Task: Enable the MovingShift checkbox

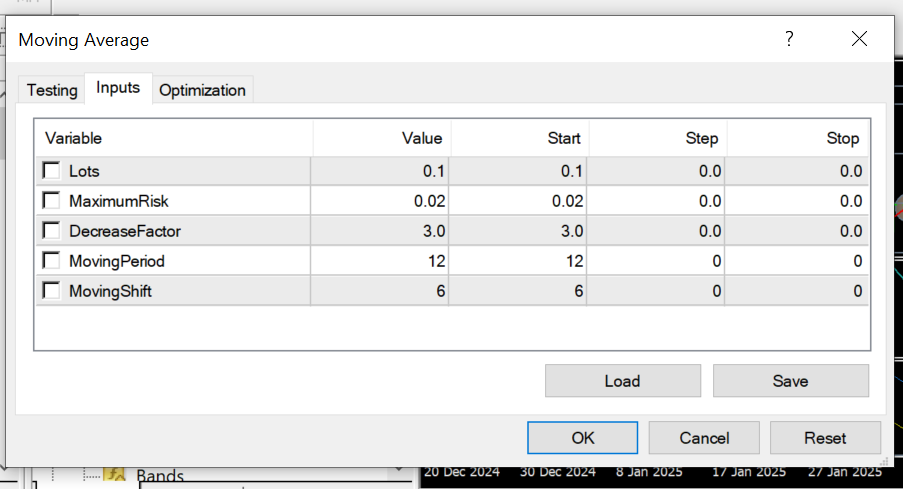Action: coord(51,290)
